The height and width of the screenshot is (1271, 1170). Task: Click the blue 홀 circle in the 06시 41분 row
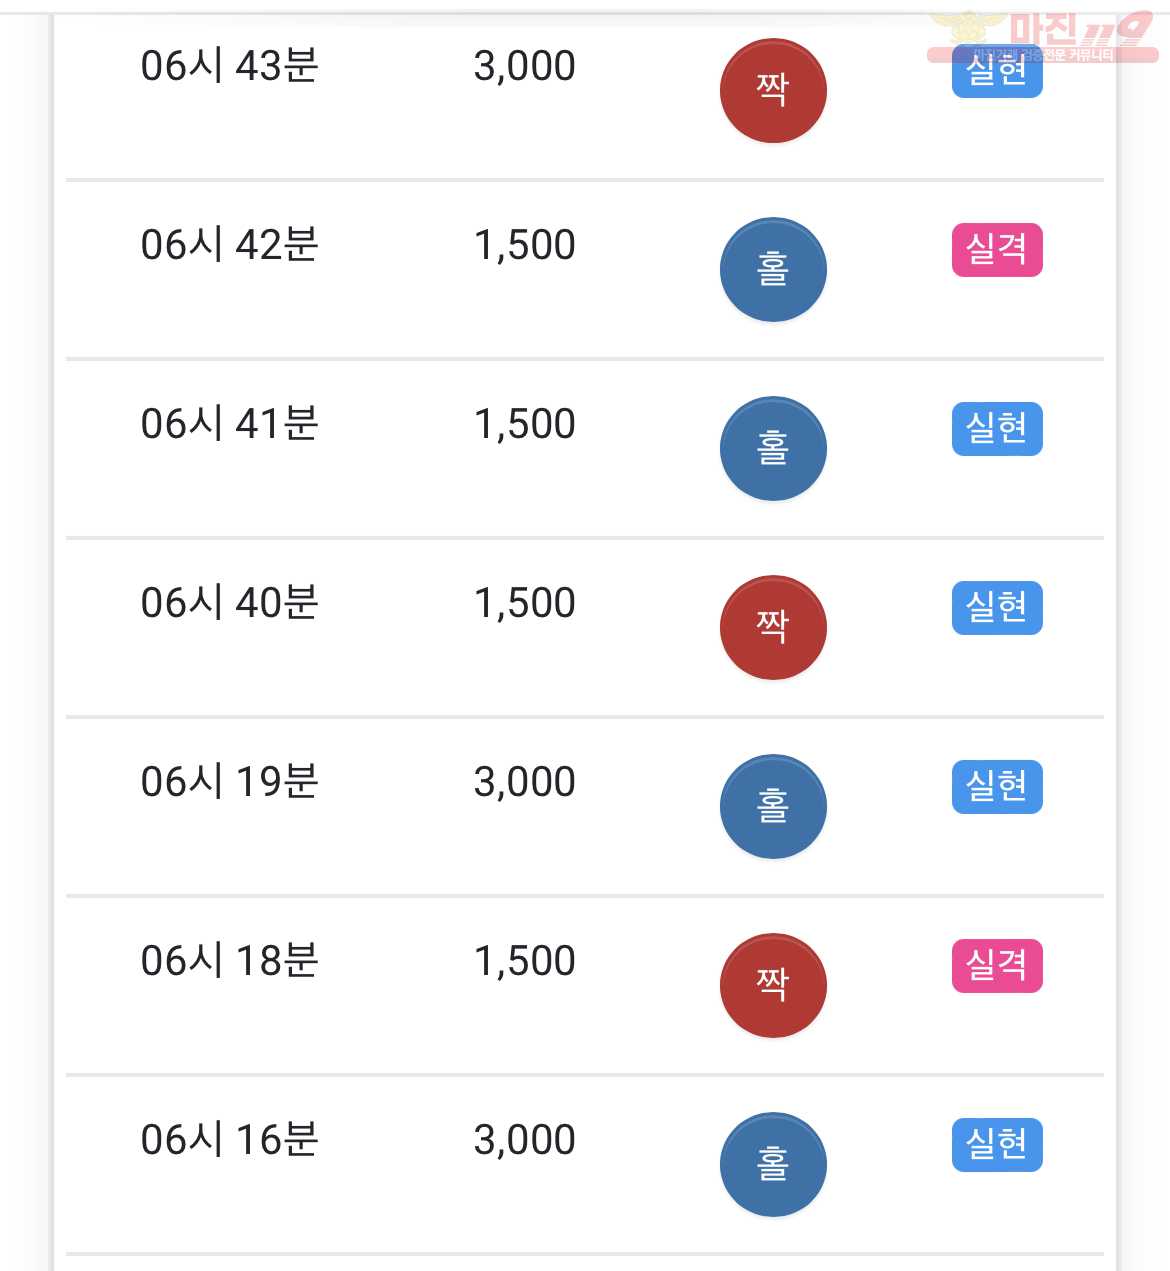pyautogui.click(x=773, y=449)
